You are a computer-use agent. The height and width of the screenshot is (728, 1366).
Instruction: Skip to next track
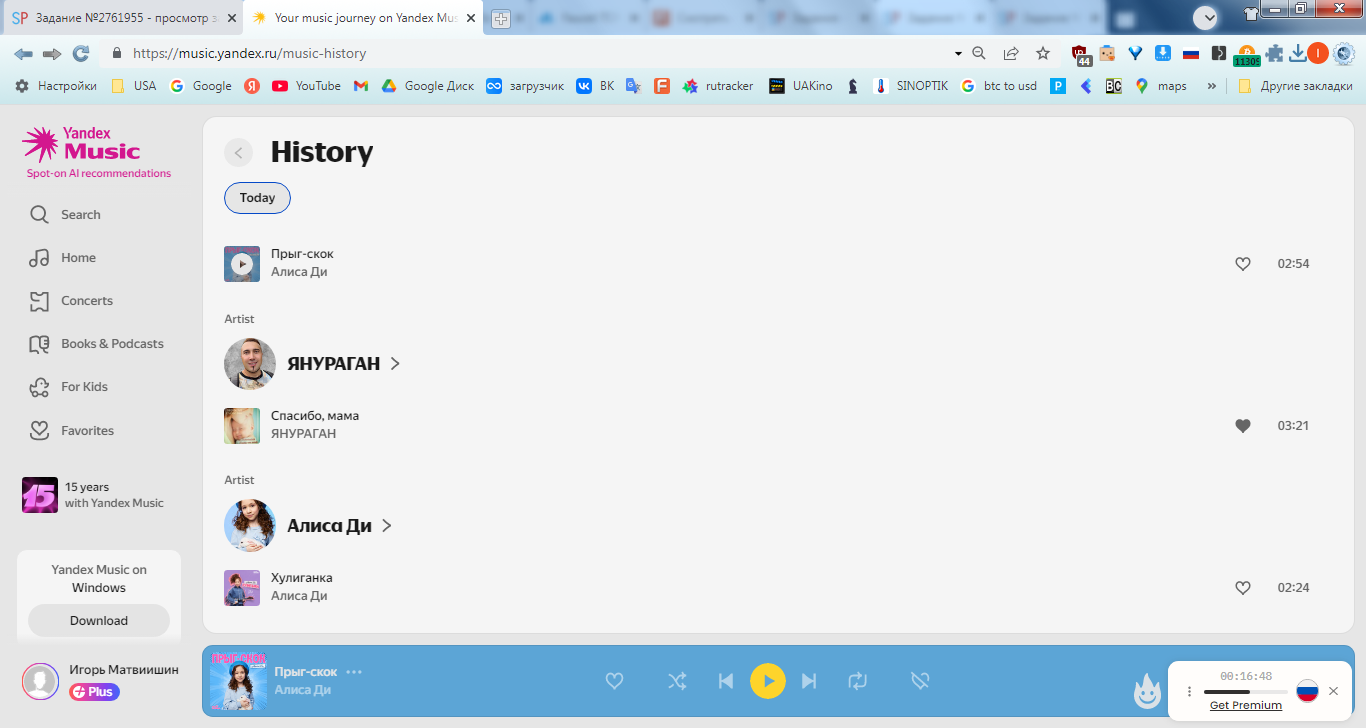pos(810,681)
